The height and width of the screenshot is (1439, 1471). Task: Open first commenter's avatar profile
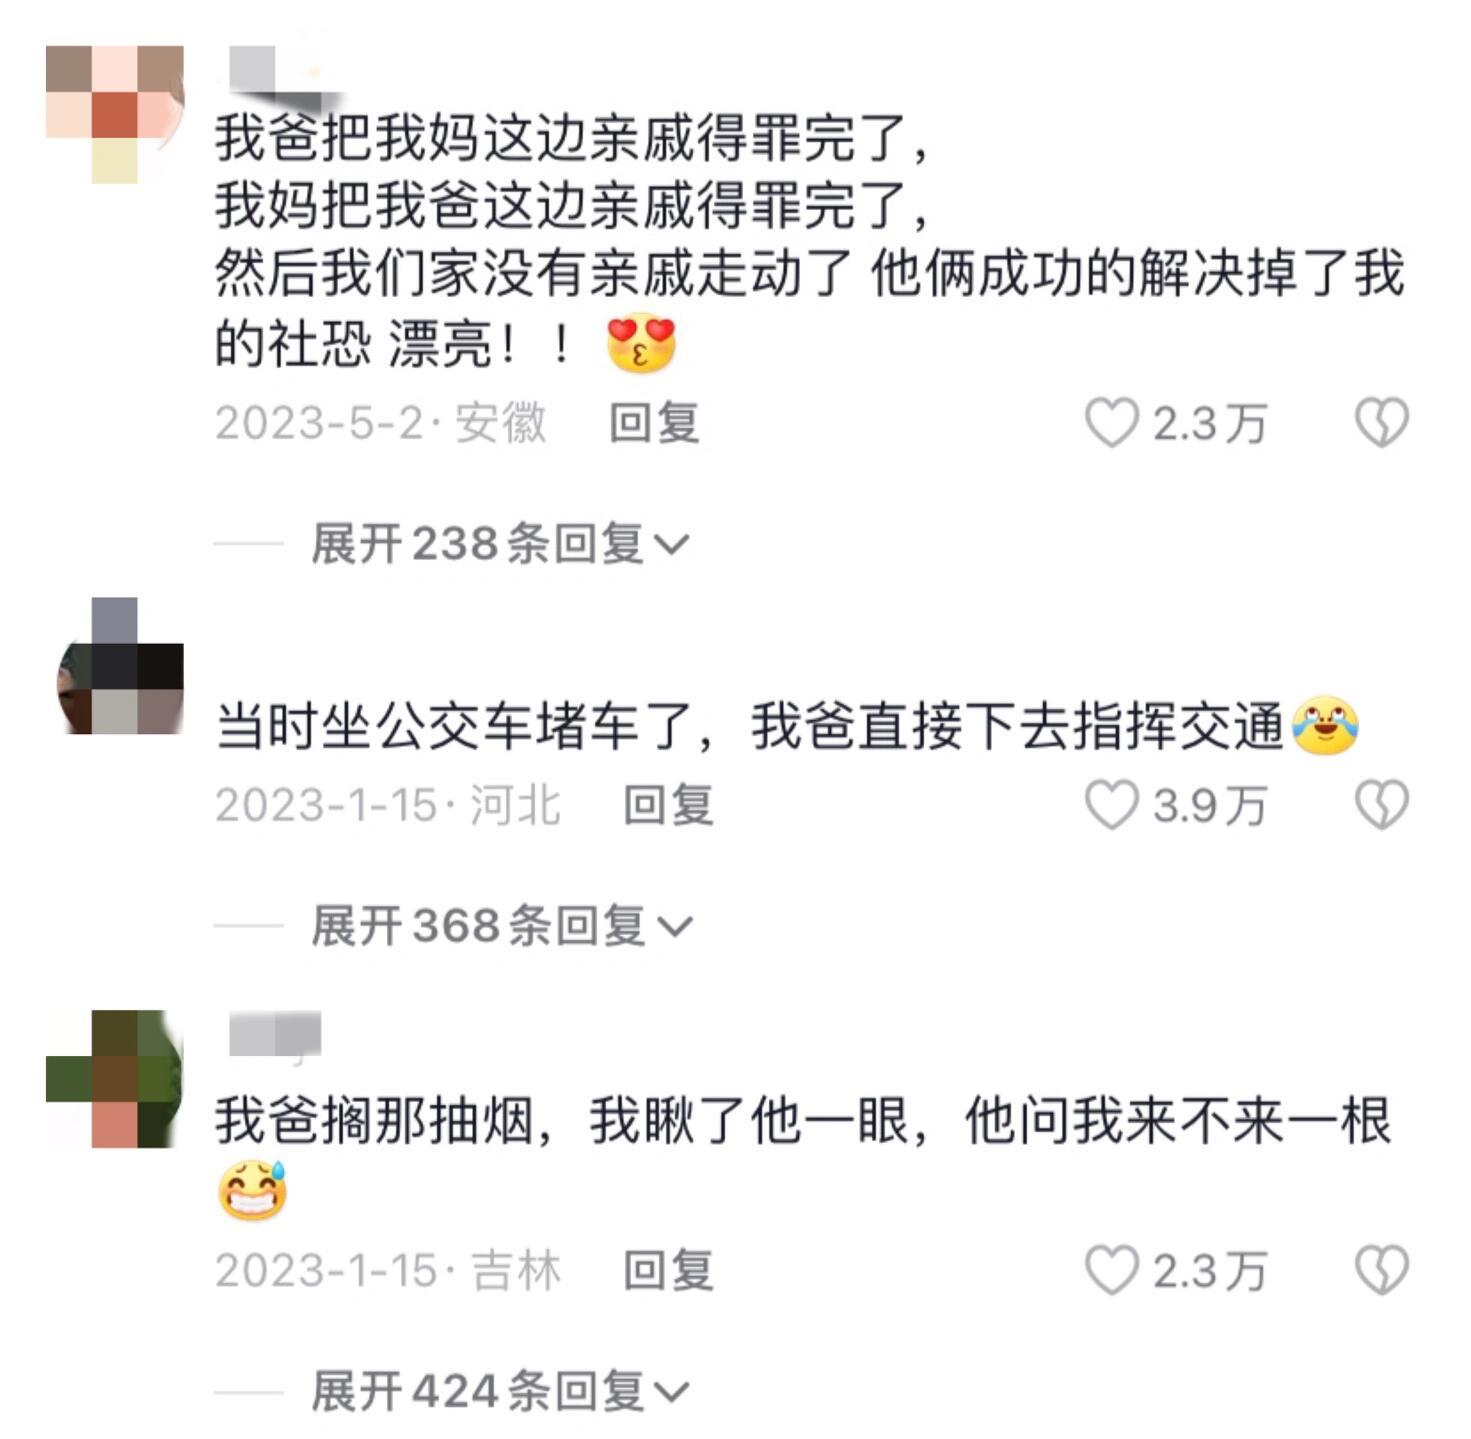115,114
